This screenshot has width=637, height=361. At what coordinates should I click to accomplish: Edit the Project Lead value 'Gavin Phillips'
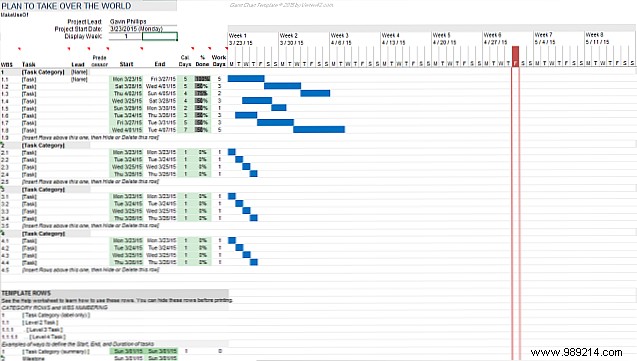[128, 22]
